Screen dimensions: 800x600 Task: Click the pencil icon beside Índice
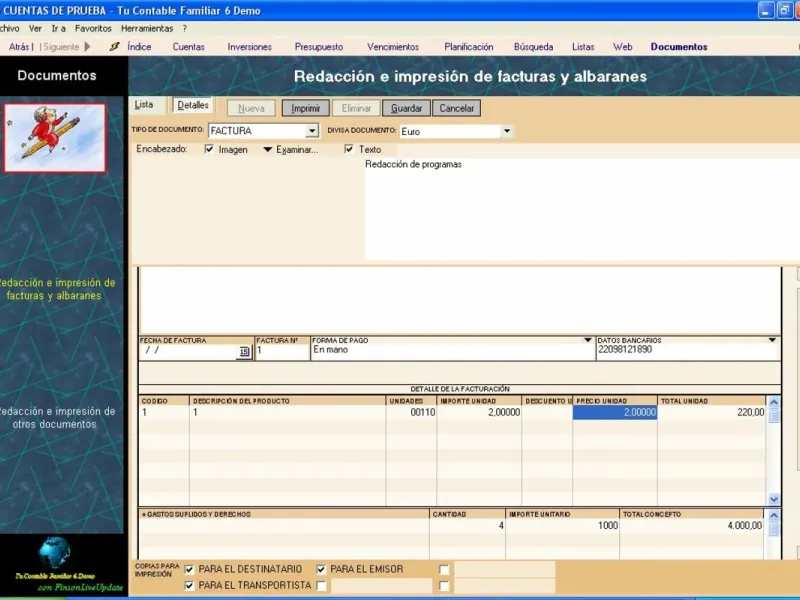point(114,46)
